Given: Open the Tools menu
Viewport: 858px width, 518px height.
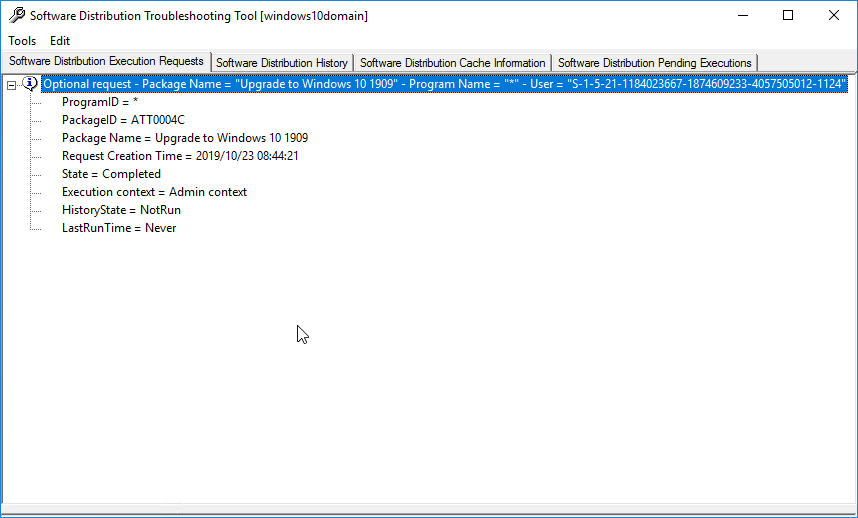Looking at the screenshot, I should [22, 41].
